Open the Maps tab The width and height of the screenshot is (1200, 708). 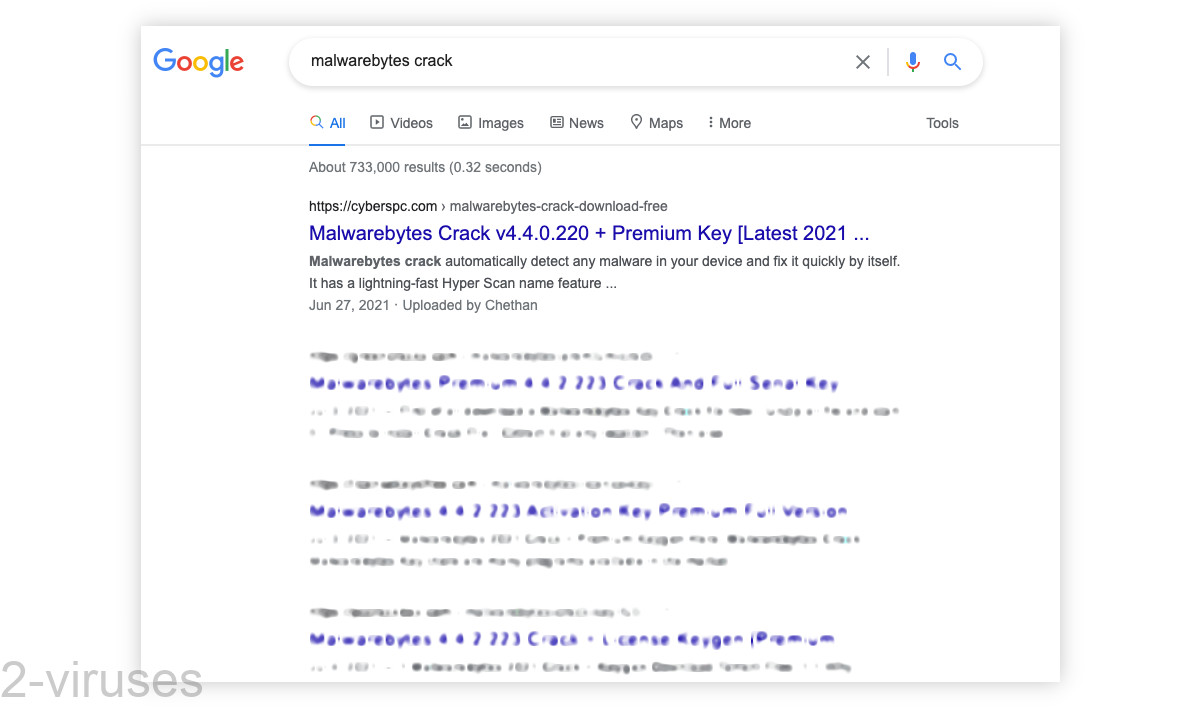656,123
